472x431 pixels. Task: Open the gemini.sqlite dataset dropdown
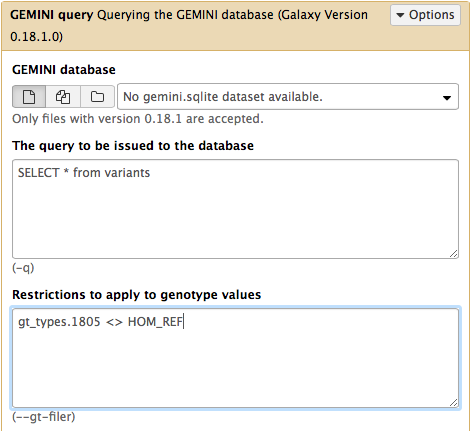(x=288, y=97)
